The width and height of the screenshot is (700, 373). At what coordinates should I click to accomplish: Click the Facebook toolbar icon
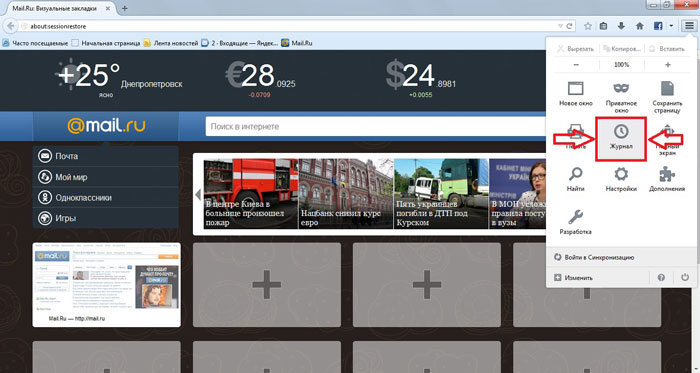coord(658,26)
